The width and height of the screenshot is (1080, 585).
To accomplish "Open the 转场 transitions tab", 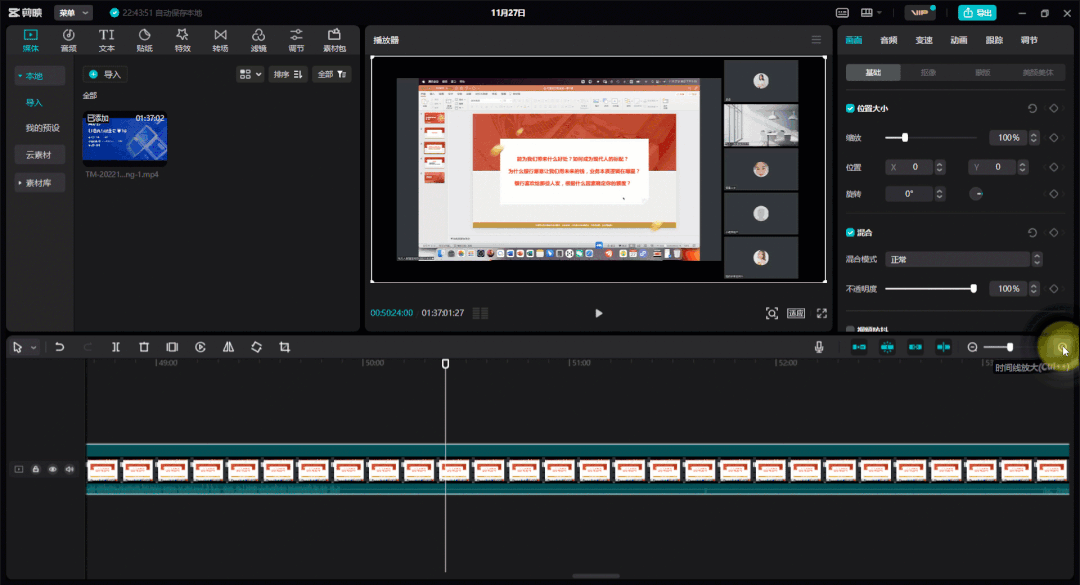I will [x=220, y=40].
